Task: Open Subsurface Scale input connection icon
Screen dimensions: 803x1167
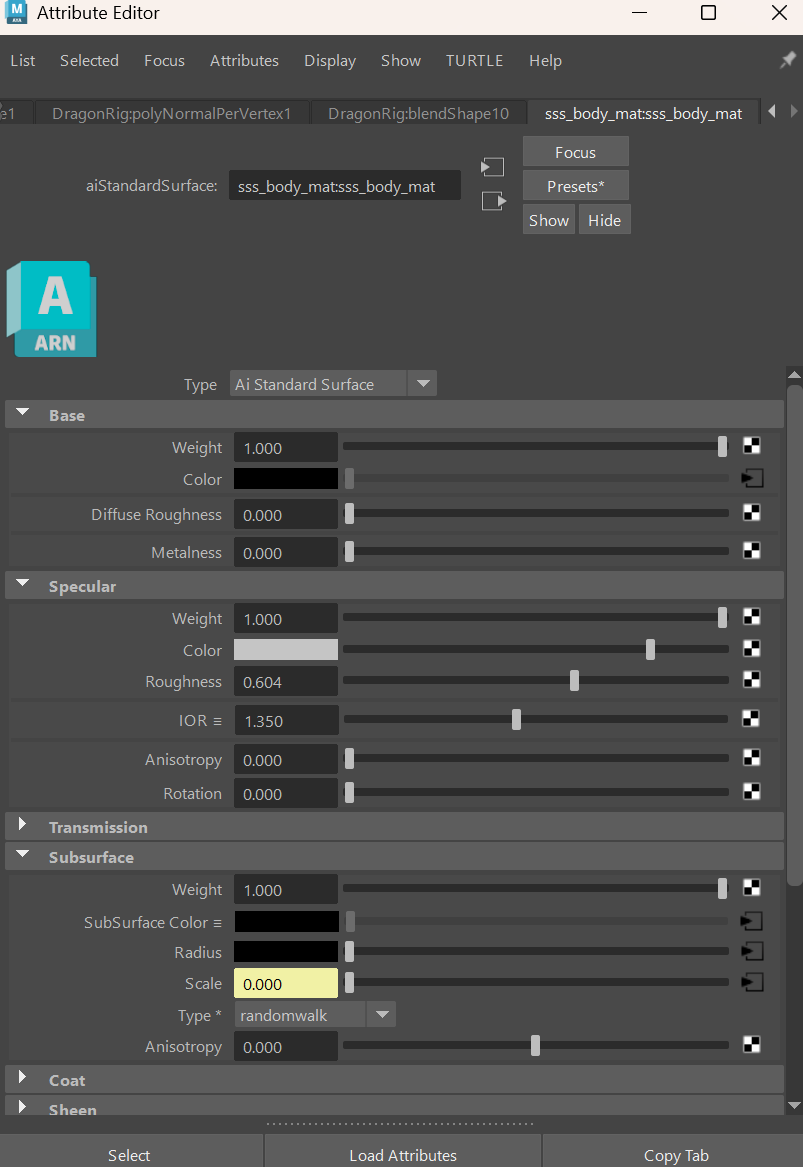Action: (x=752, y=983)
